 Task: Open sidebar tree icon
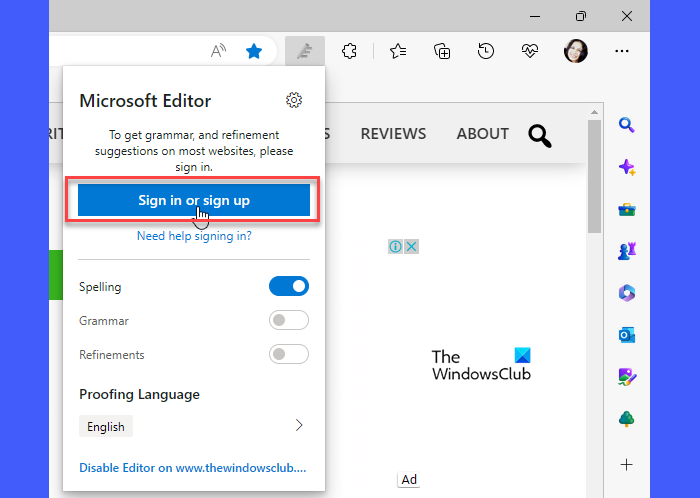(627, 419)
